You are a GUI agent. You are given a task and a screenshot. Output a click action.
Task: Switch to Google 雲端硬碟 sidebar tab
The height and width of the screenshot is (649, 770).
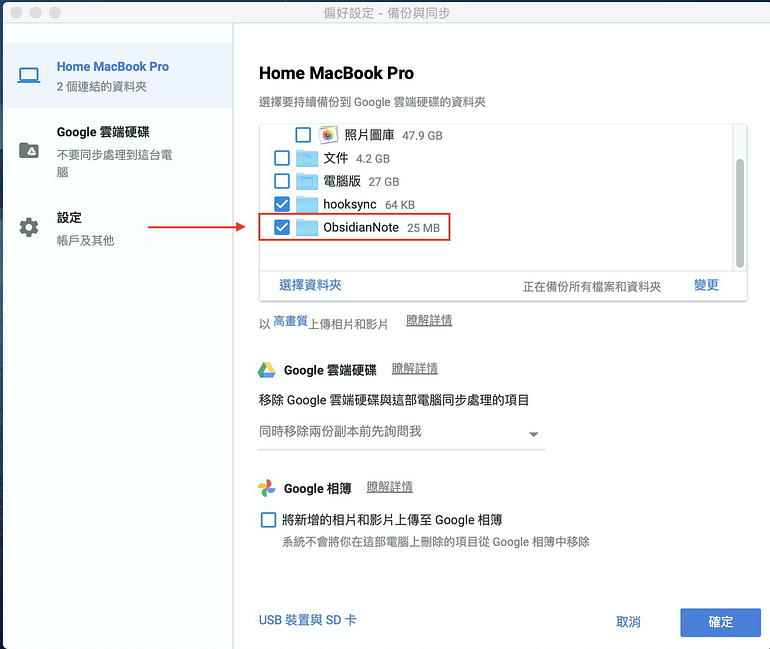point(118,151)
